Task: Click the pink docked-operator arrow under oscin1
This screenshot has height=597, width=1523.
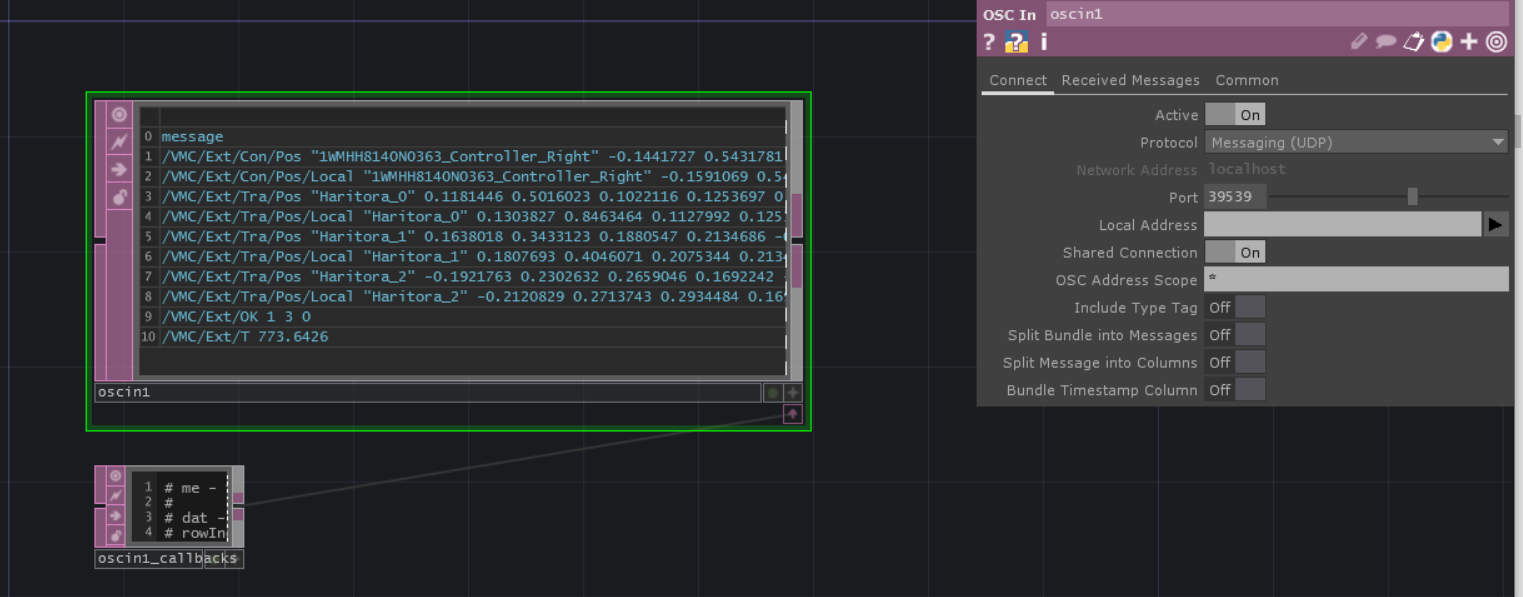Action: click(x=793, y=414)
